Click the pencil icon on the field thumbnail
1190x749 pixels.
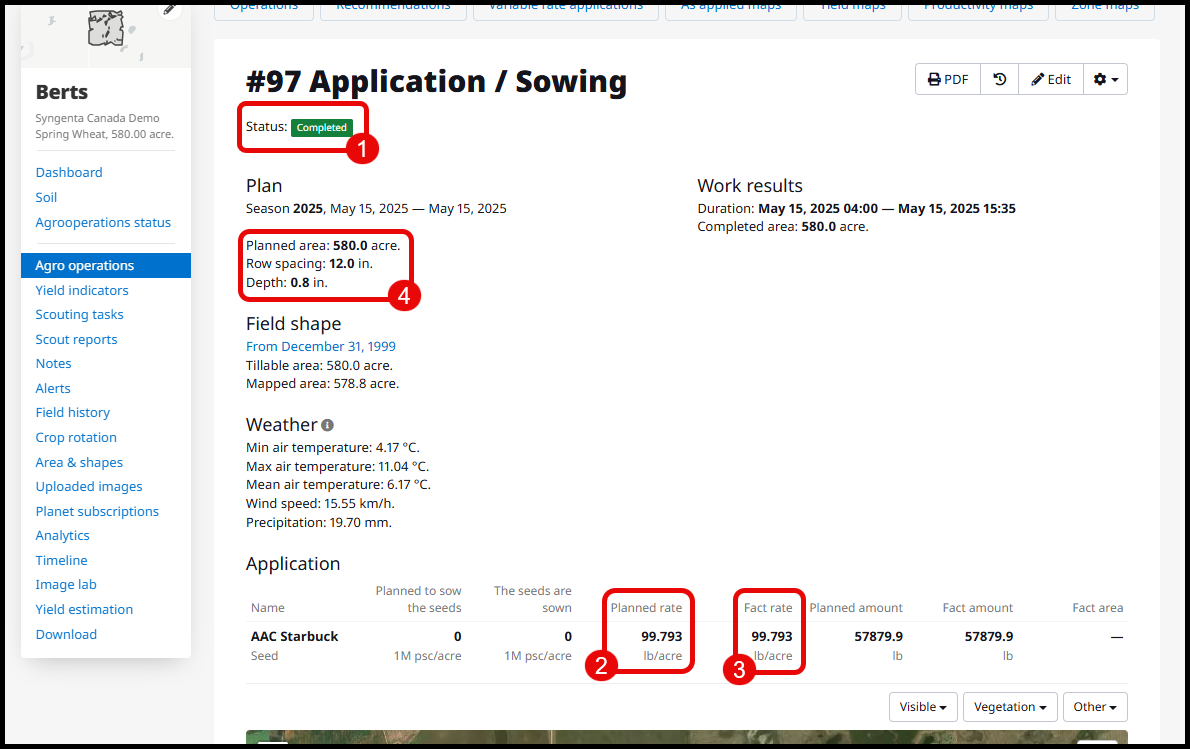point(171,9)
